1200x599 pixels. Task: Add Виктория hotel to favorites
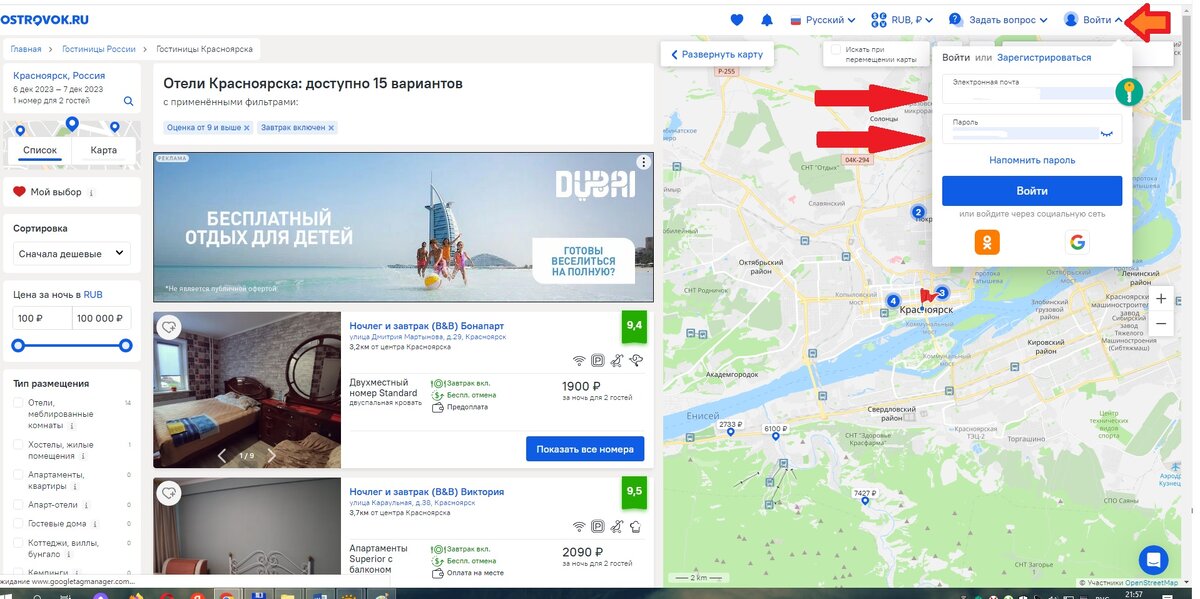click(169, 492)
